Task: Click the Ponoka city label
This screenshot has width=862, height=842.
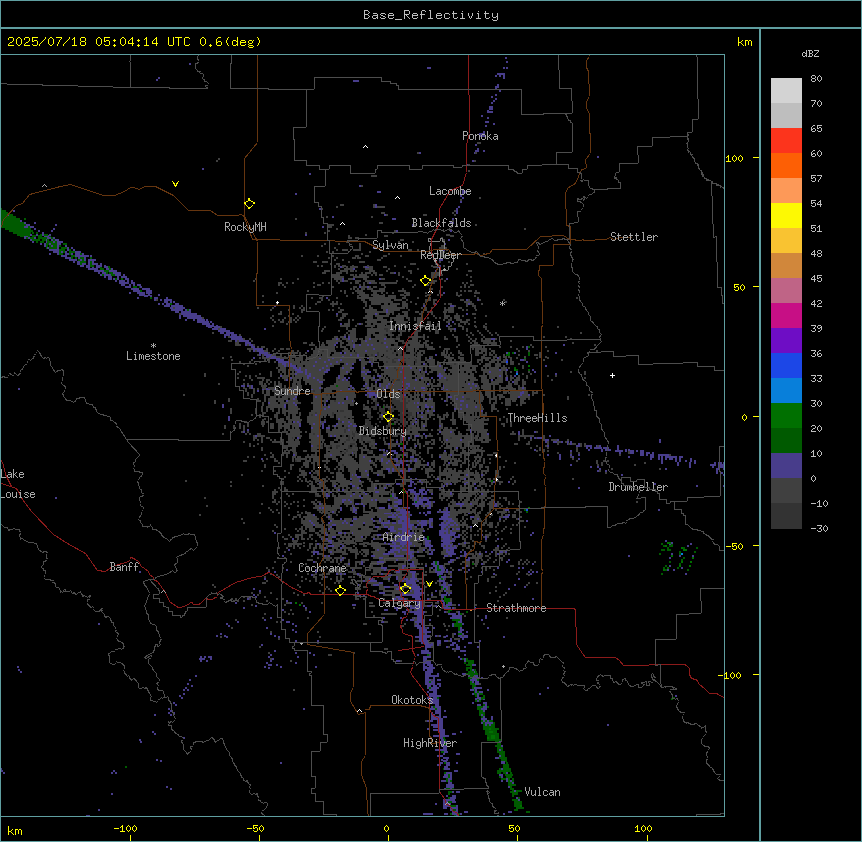Action: [x=480, y=136]
